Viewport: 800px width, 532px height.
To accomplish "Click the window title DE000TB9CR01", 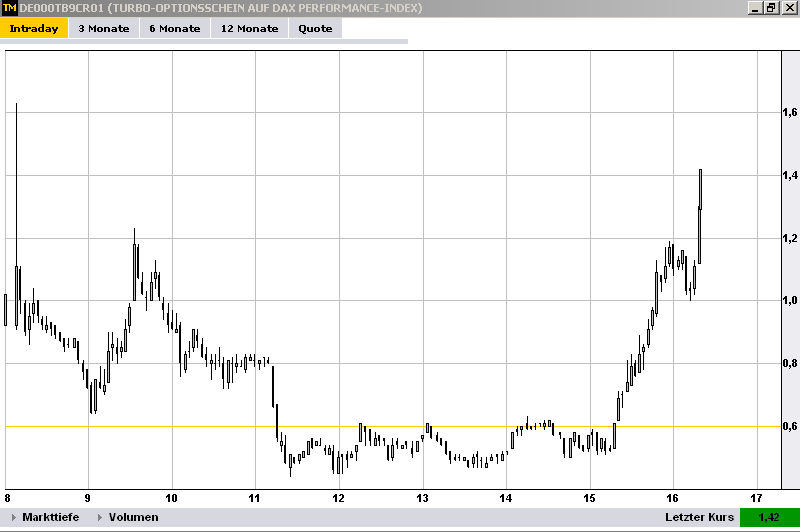I will 220,8.
